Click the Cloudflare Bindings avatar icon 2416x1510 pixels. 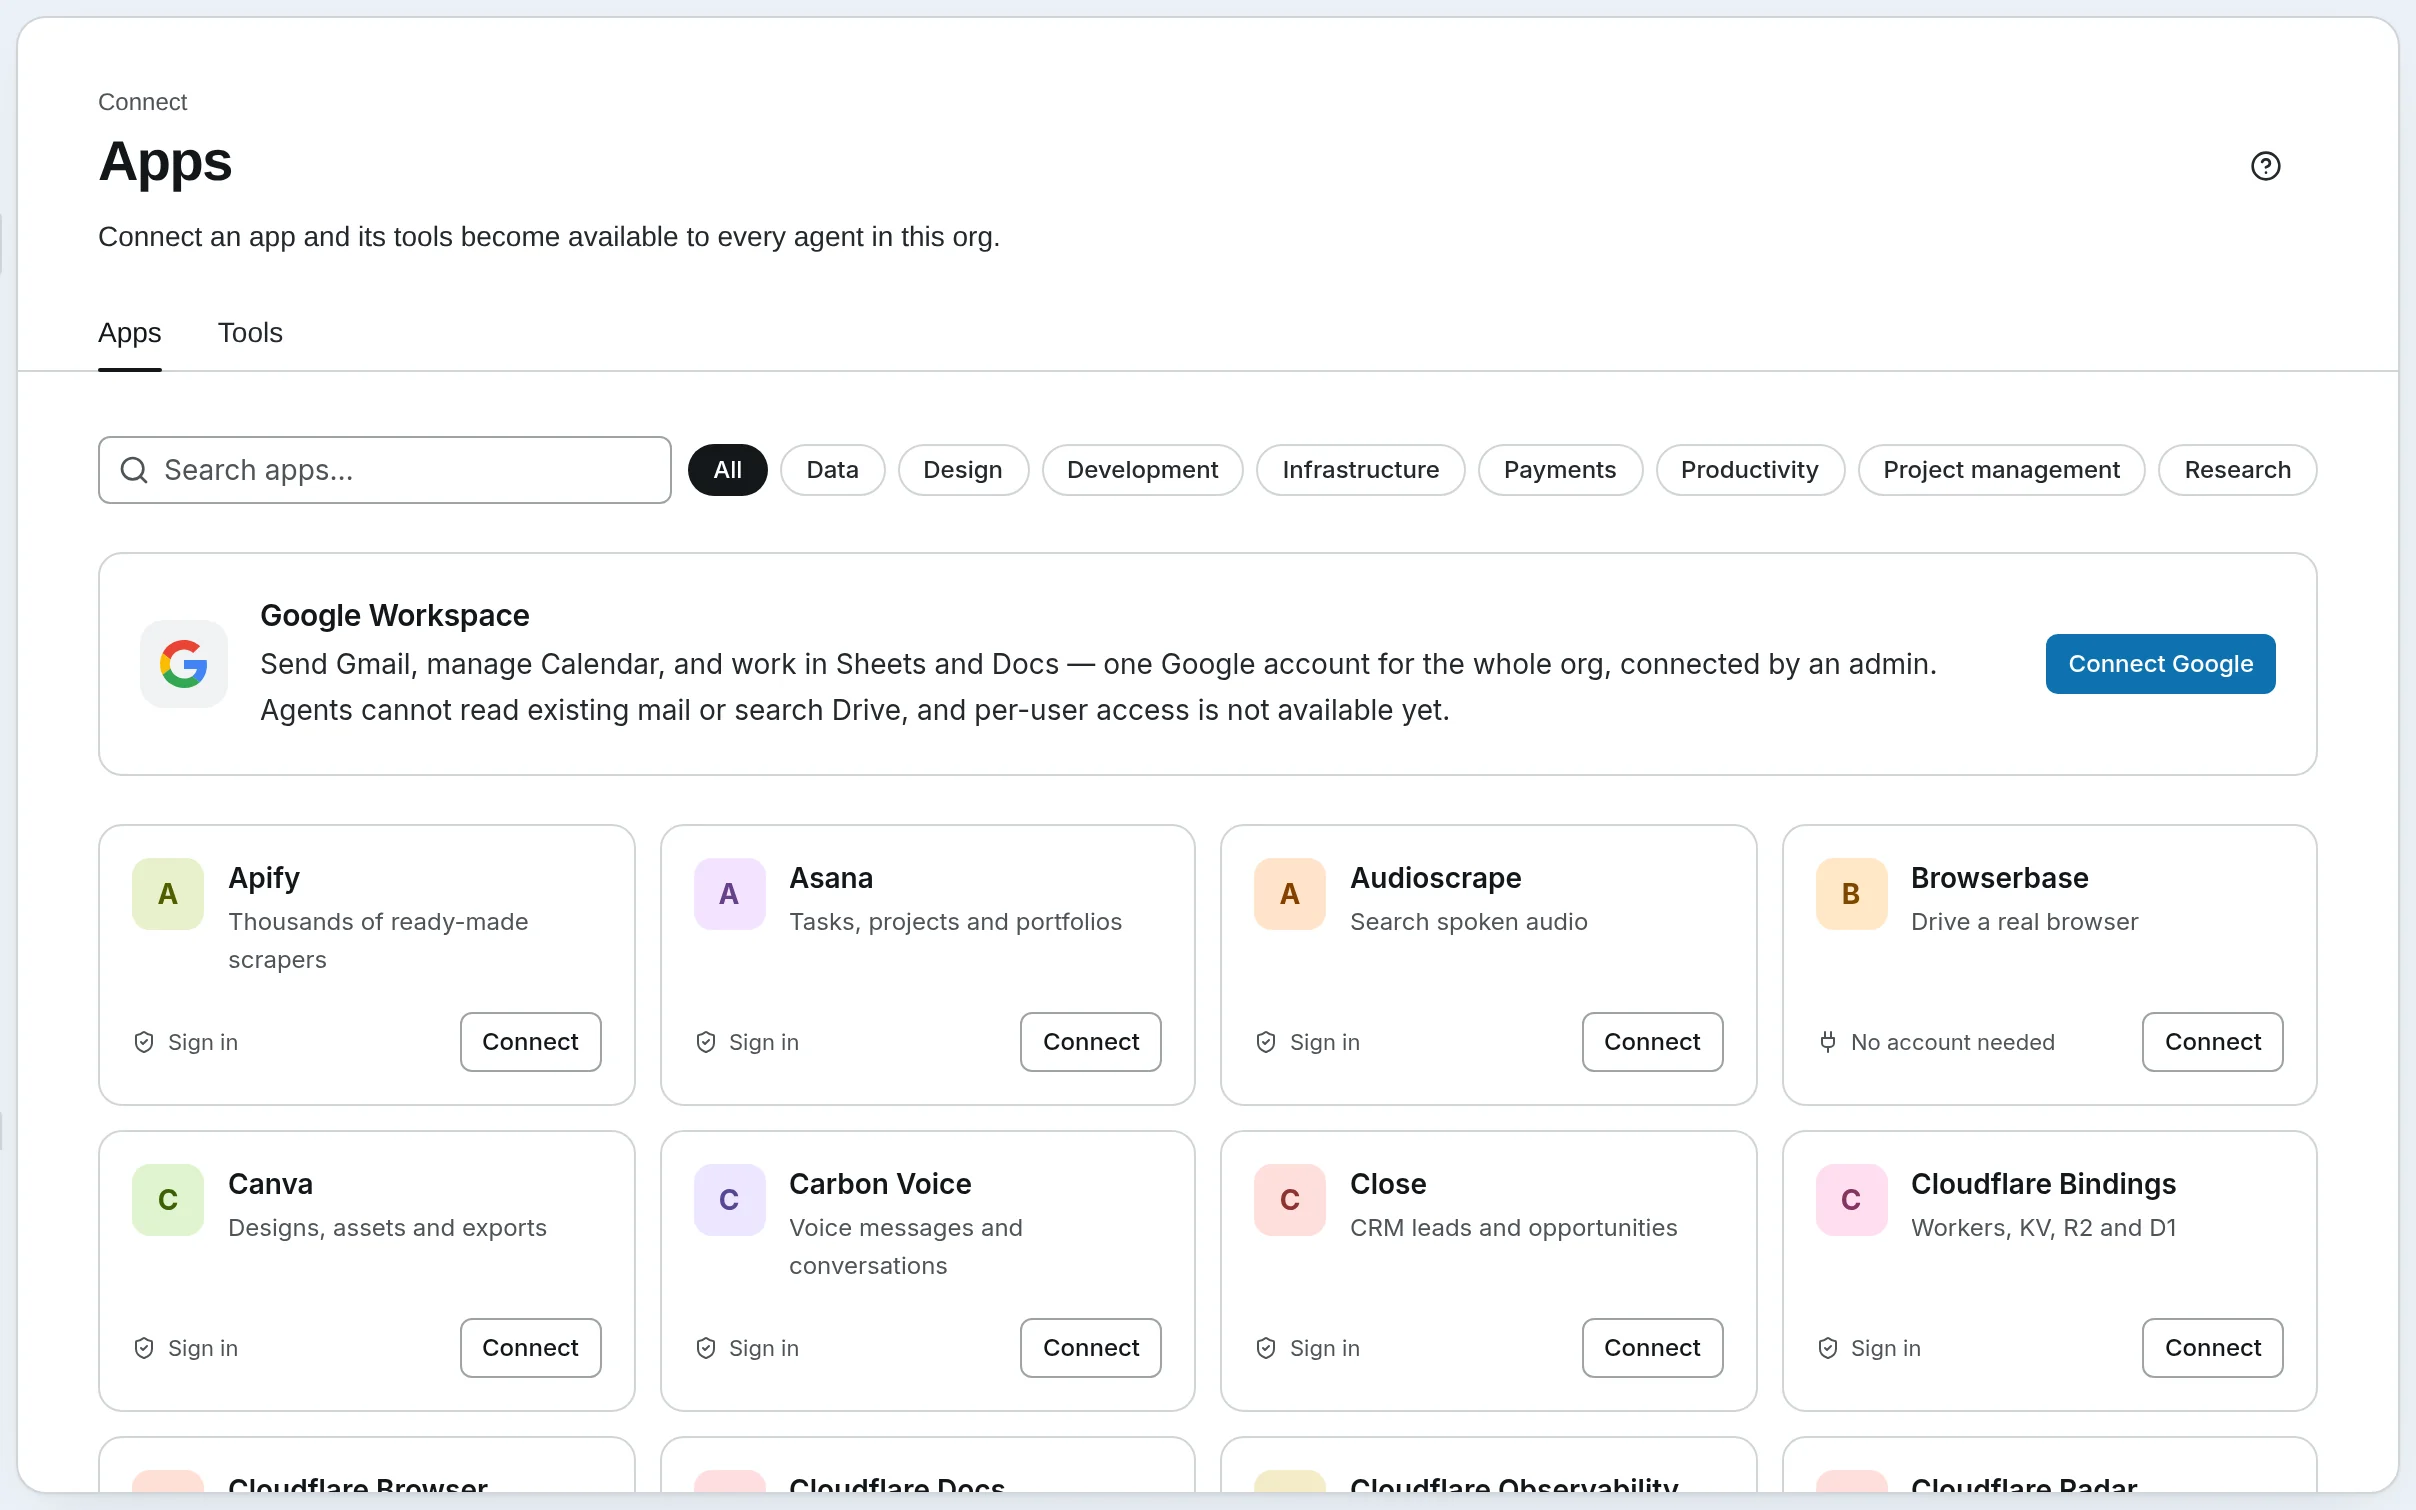(x=1851, y=1200)
